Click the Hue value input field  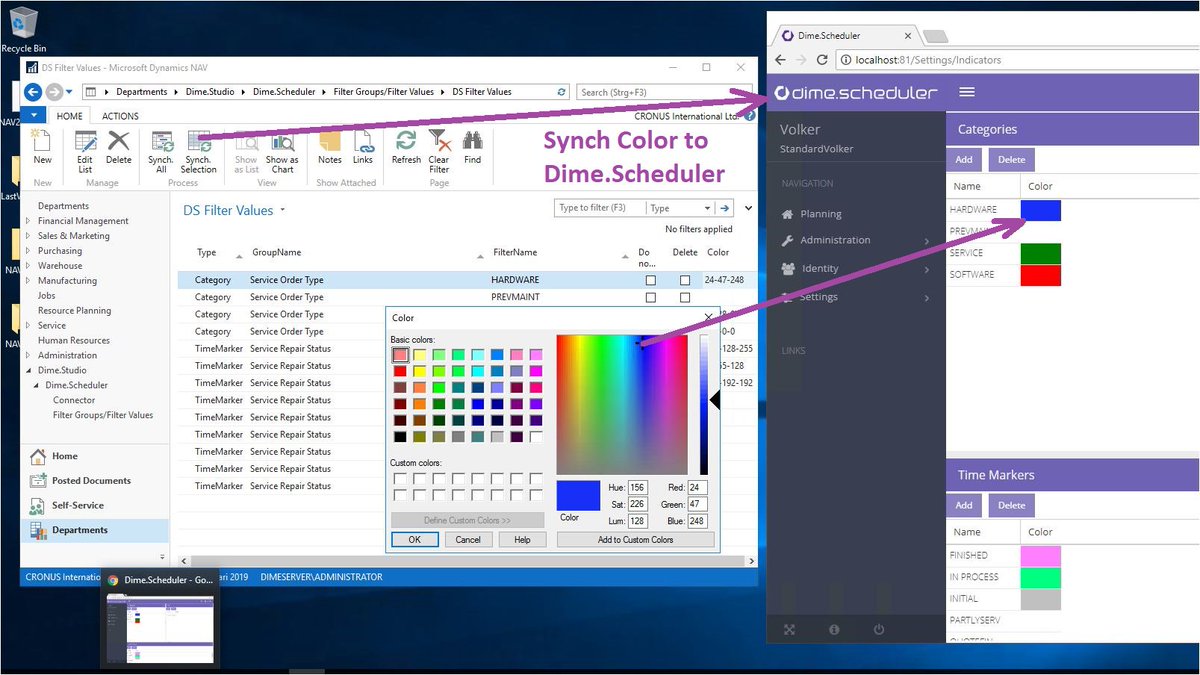point(637,488)
